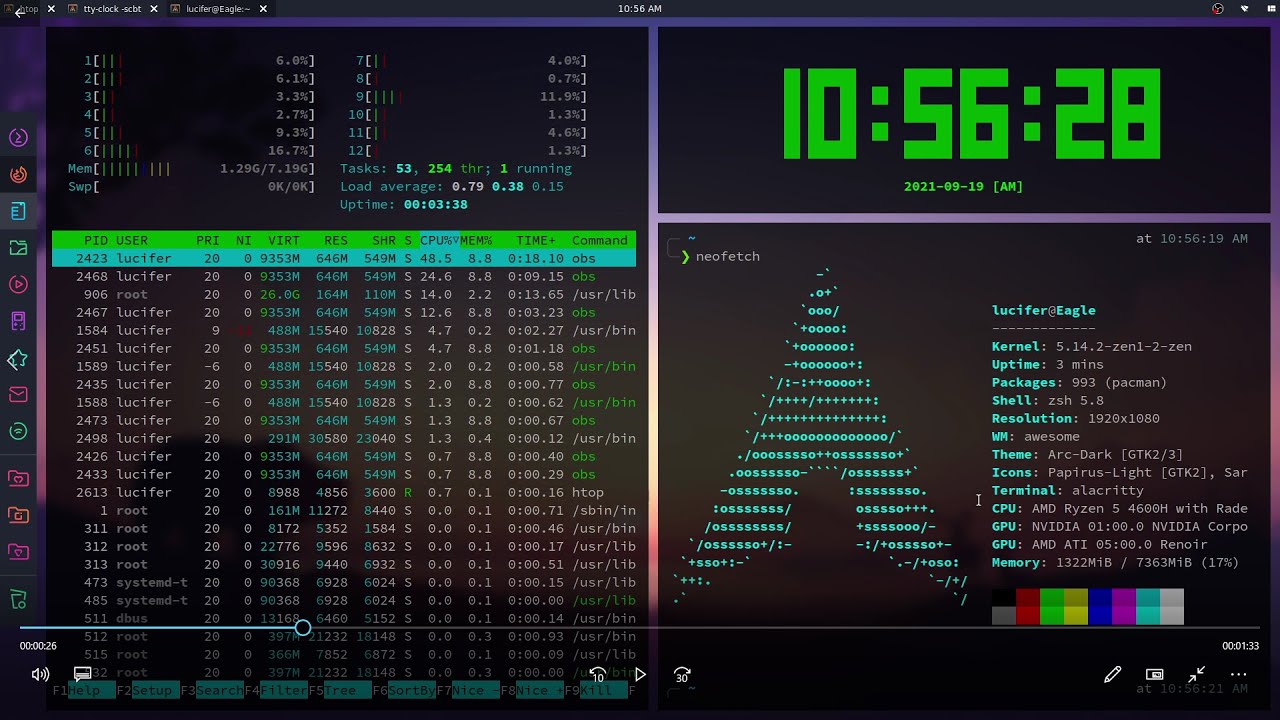
Task: Open the mail client dock icon
Action: (18, 395)
